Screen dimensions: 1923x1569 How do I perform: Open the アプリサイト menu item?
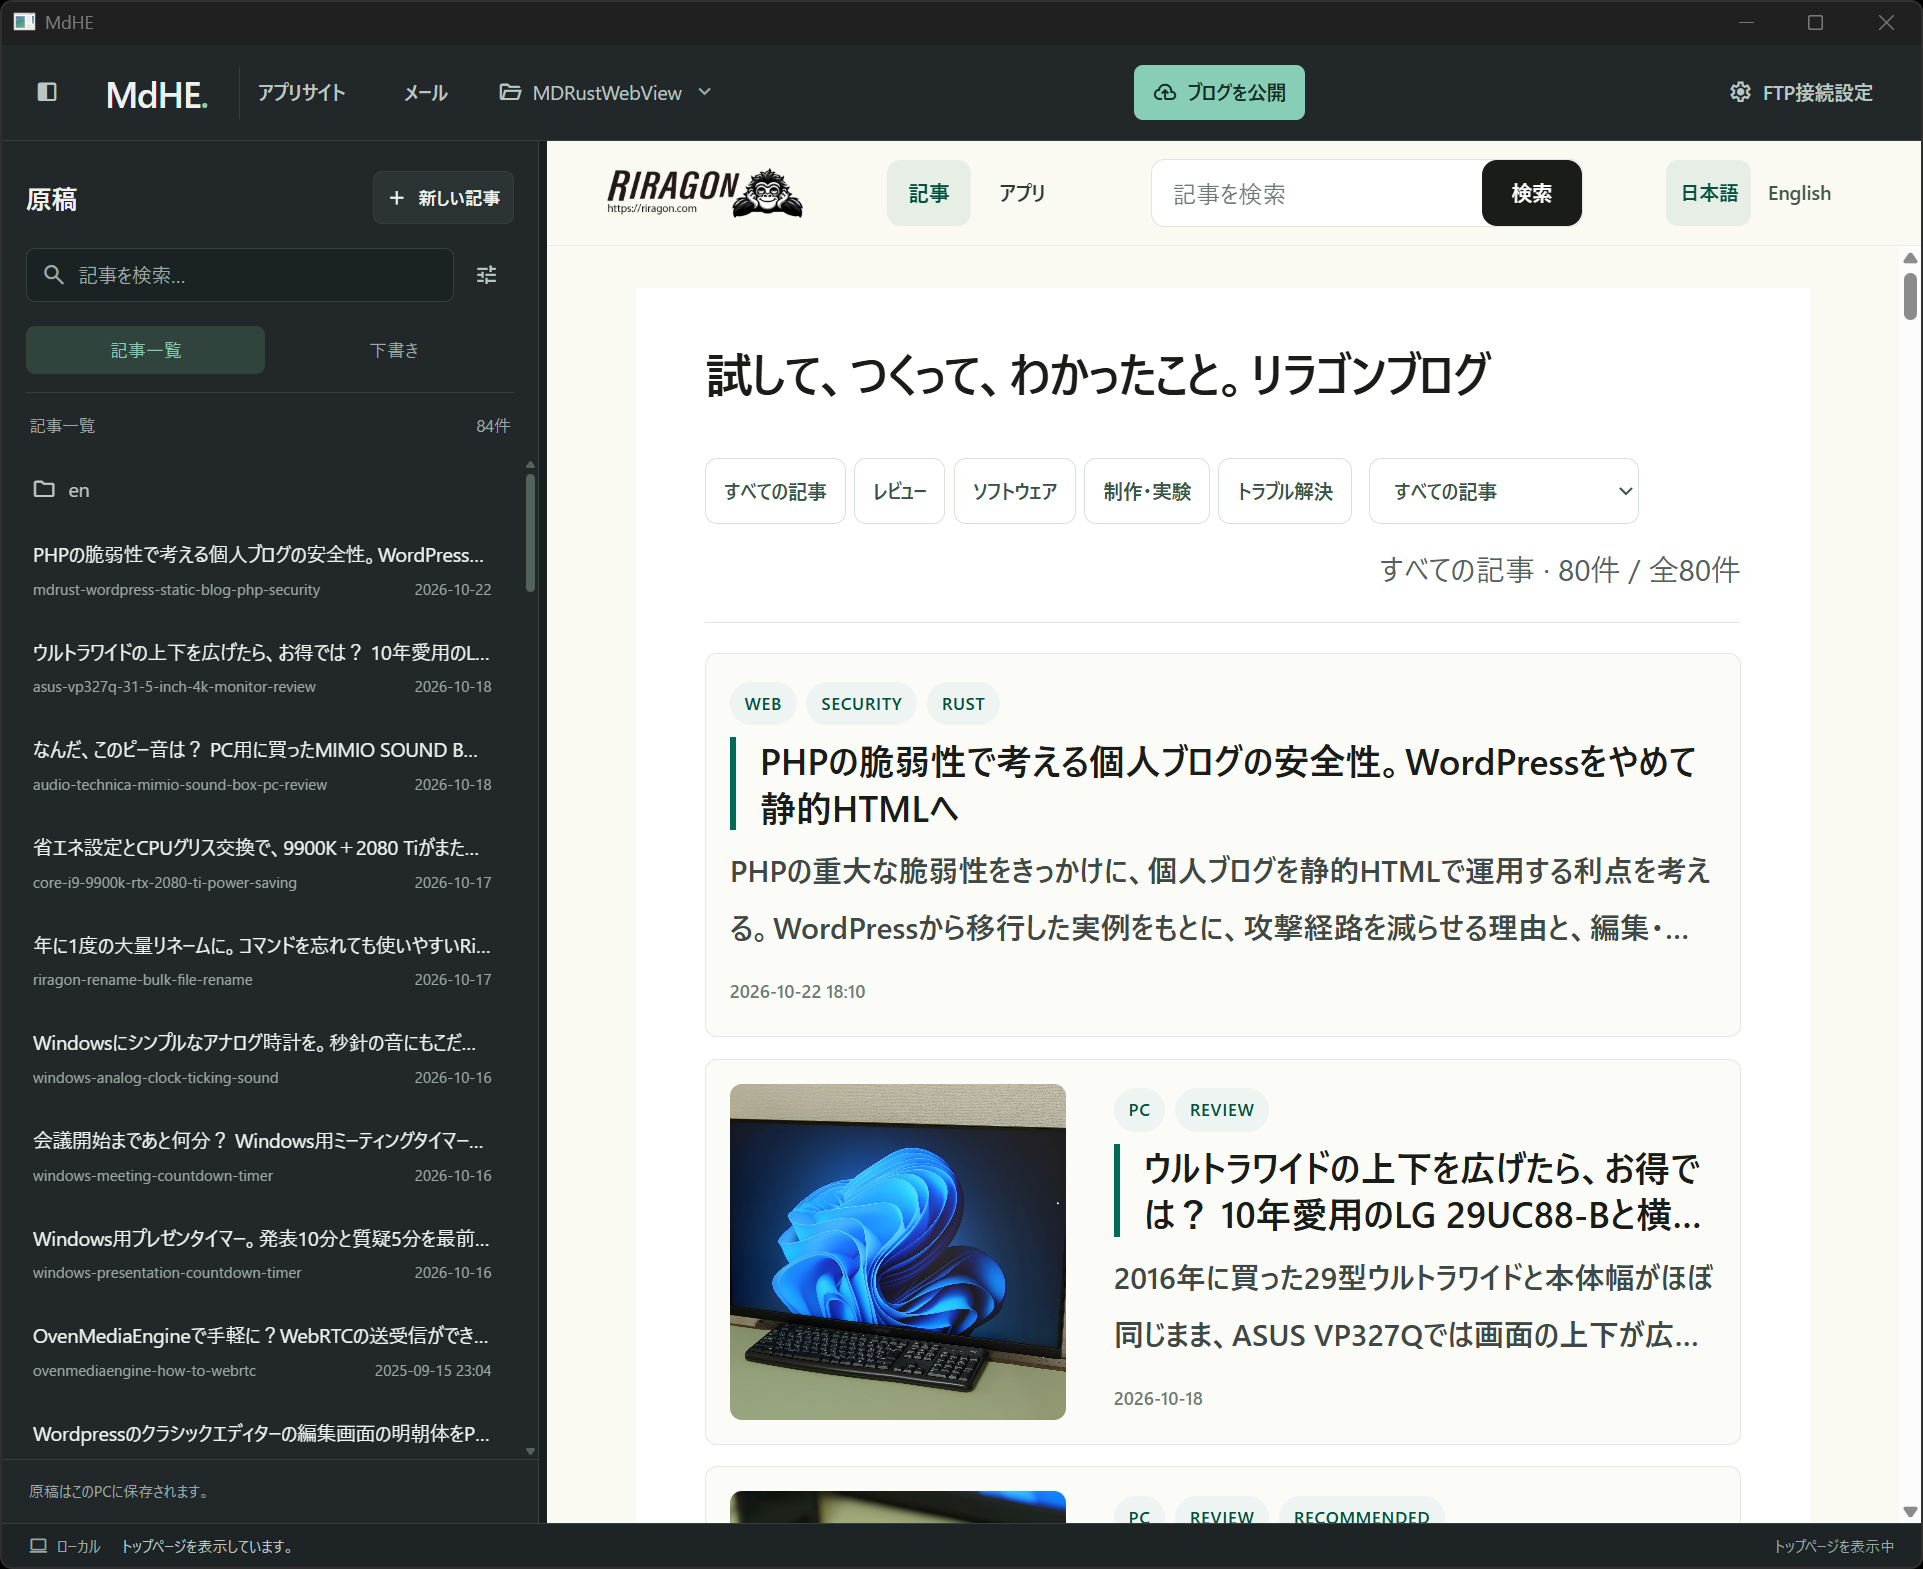pos(301,92)
